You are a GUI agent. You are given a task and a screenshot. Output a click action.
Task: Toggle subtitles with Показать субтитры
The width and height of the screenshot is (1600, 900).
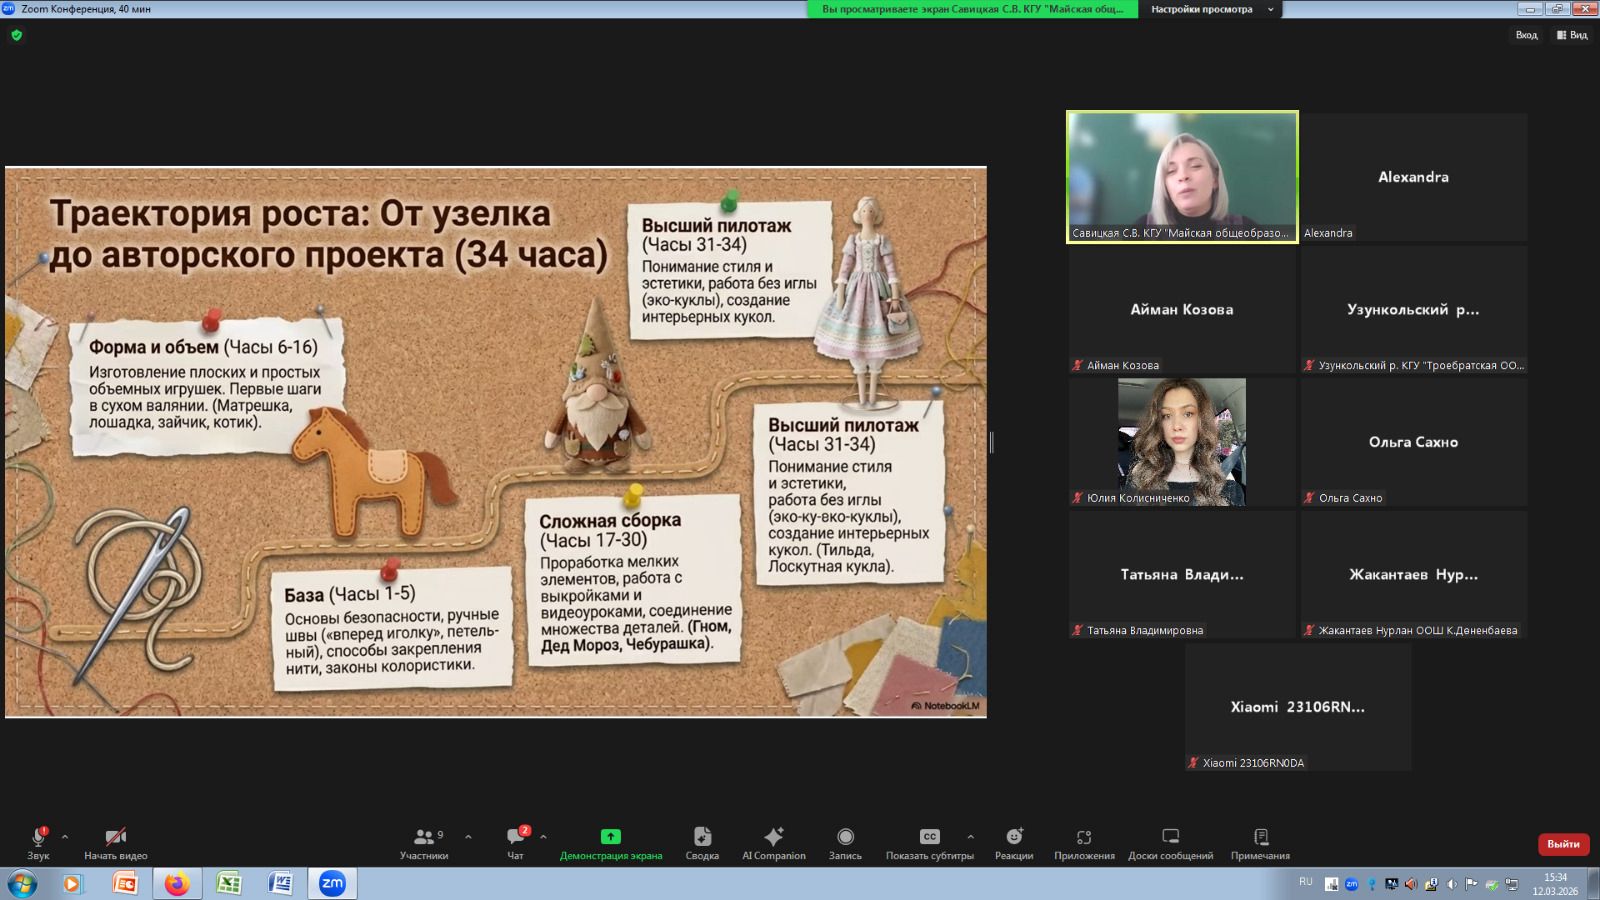929,837
